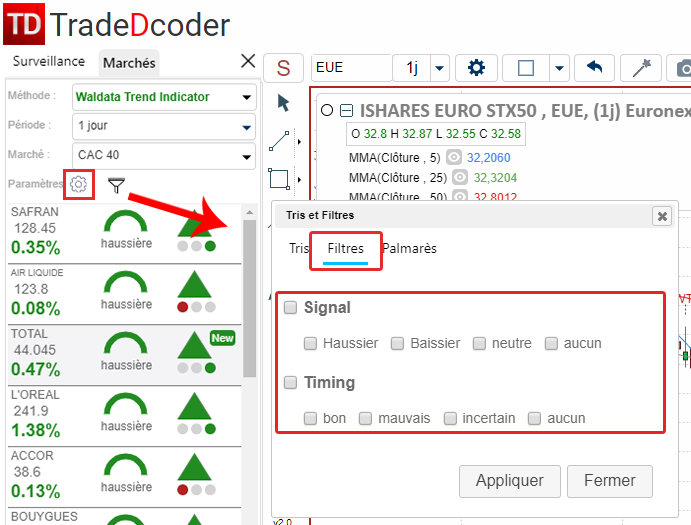Select the ACCOR stock name
691x525 pixels.
click(32, 455)
